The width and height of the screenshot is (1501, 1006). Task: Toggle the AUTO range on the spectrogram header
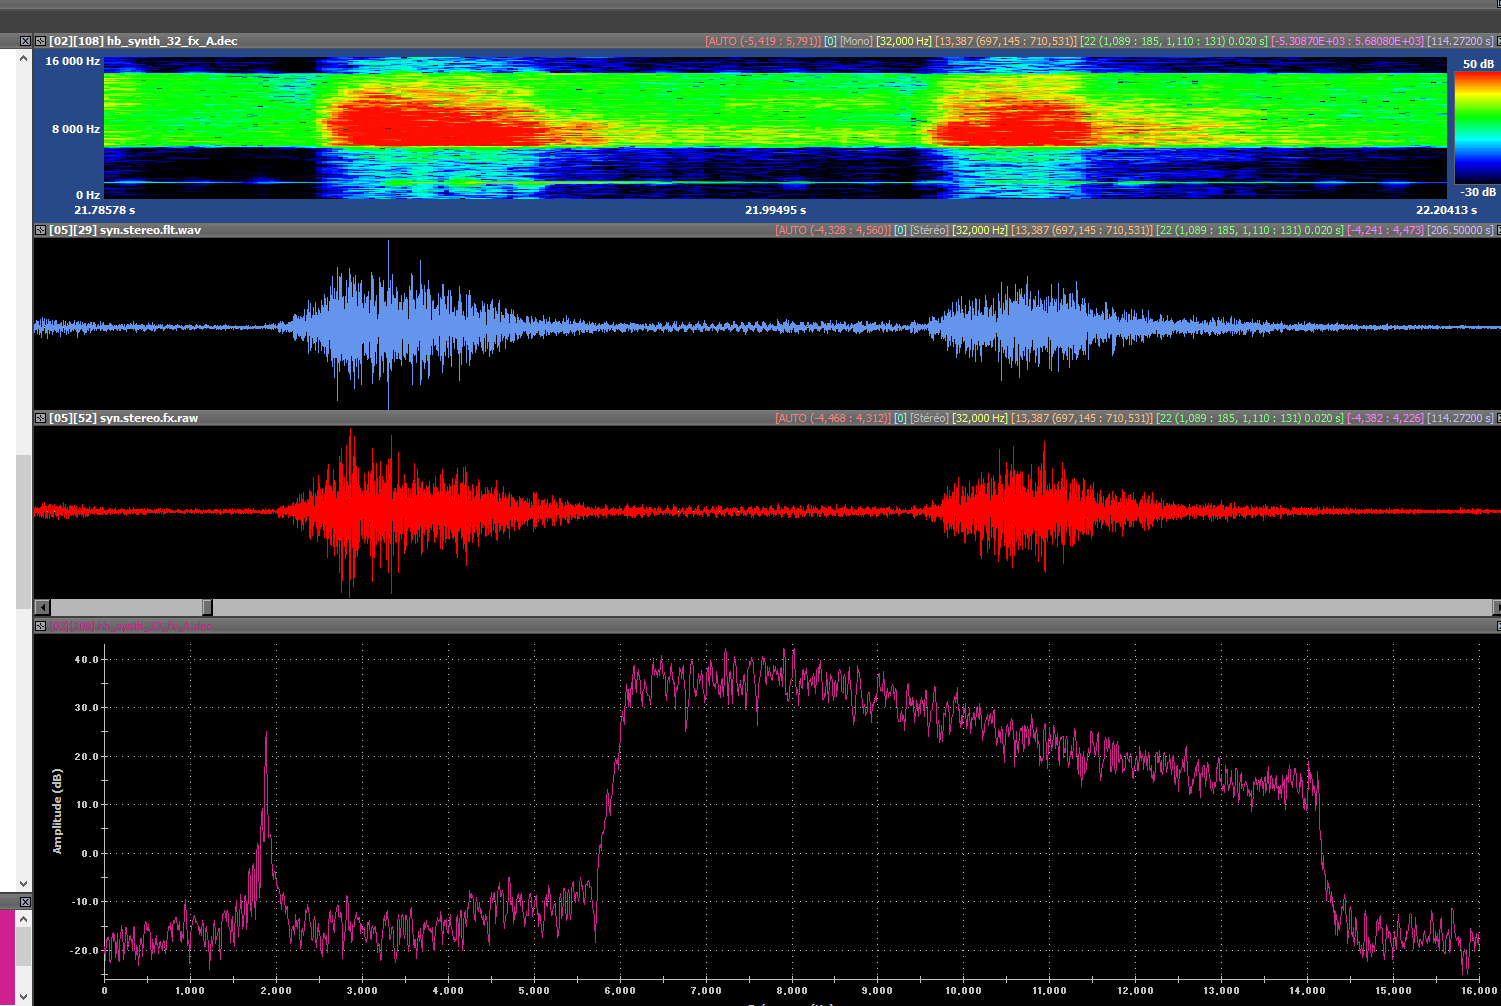click(x=761, y=41)
